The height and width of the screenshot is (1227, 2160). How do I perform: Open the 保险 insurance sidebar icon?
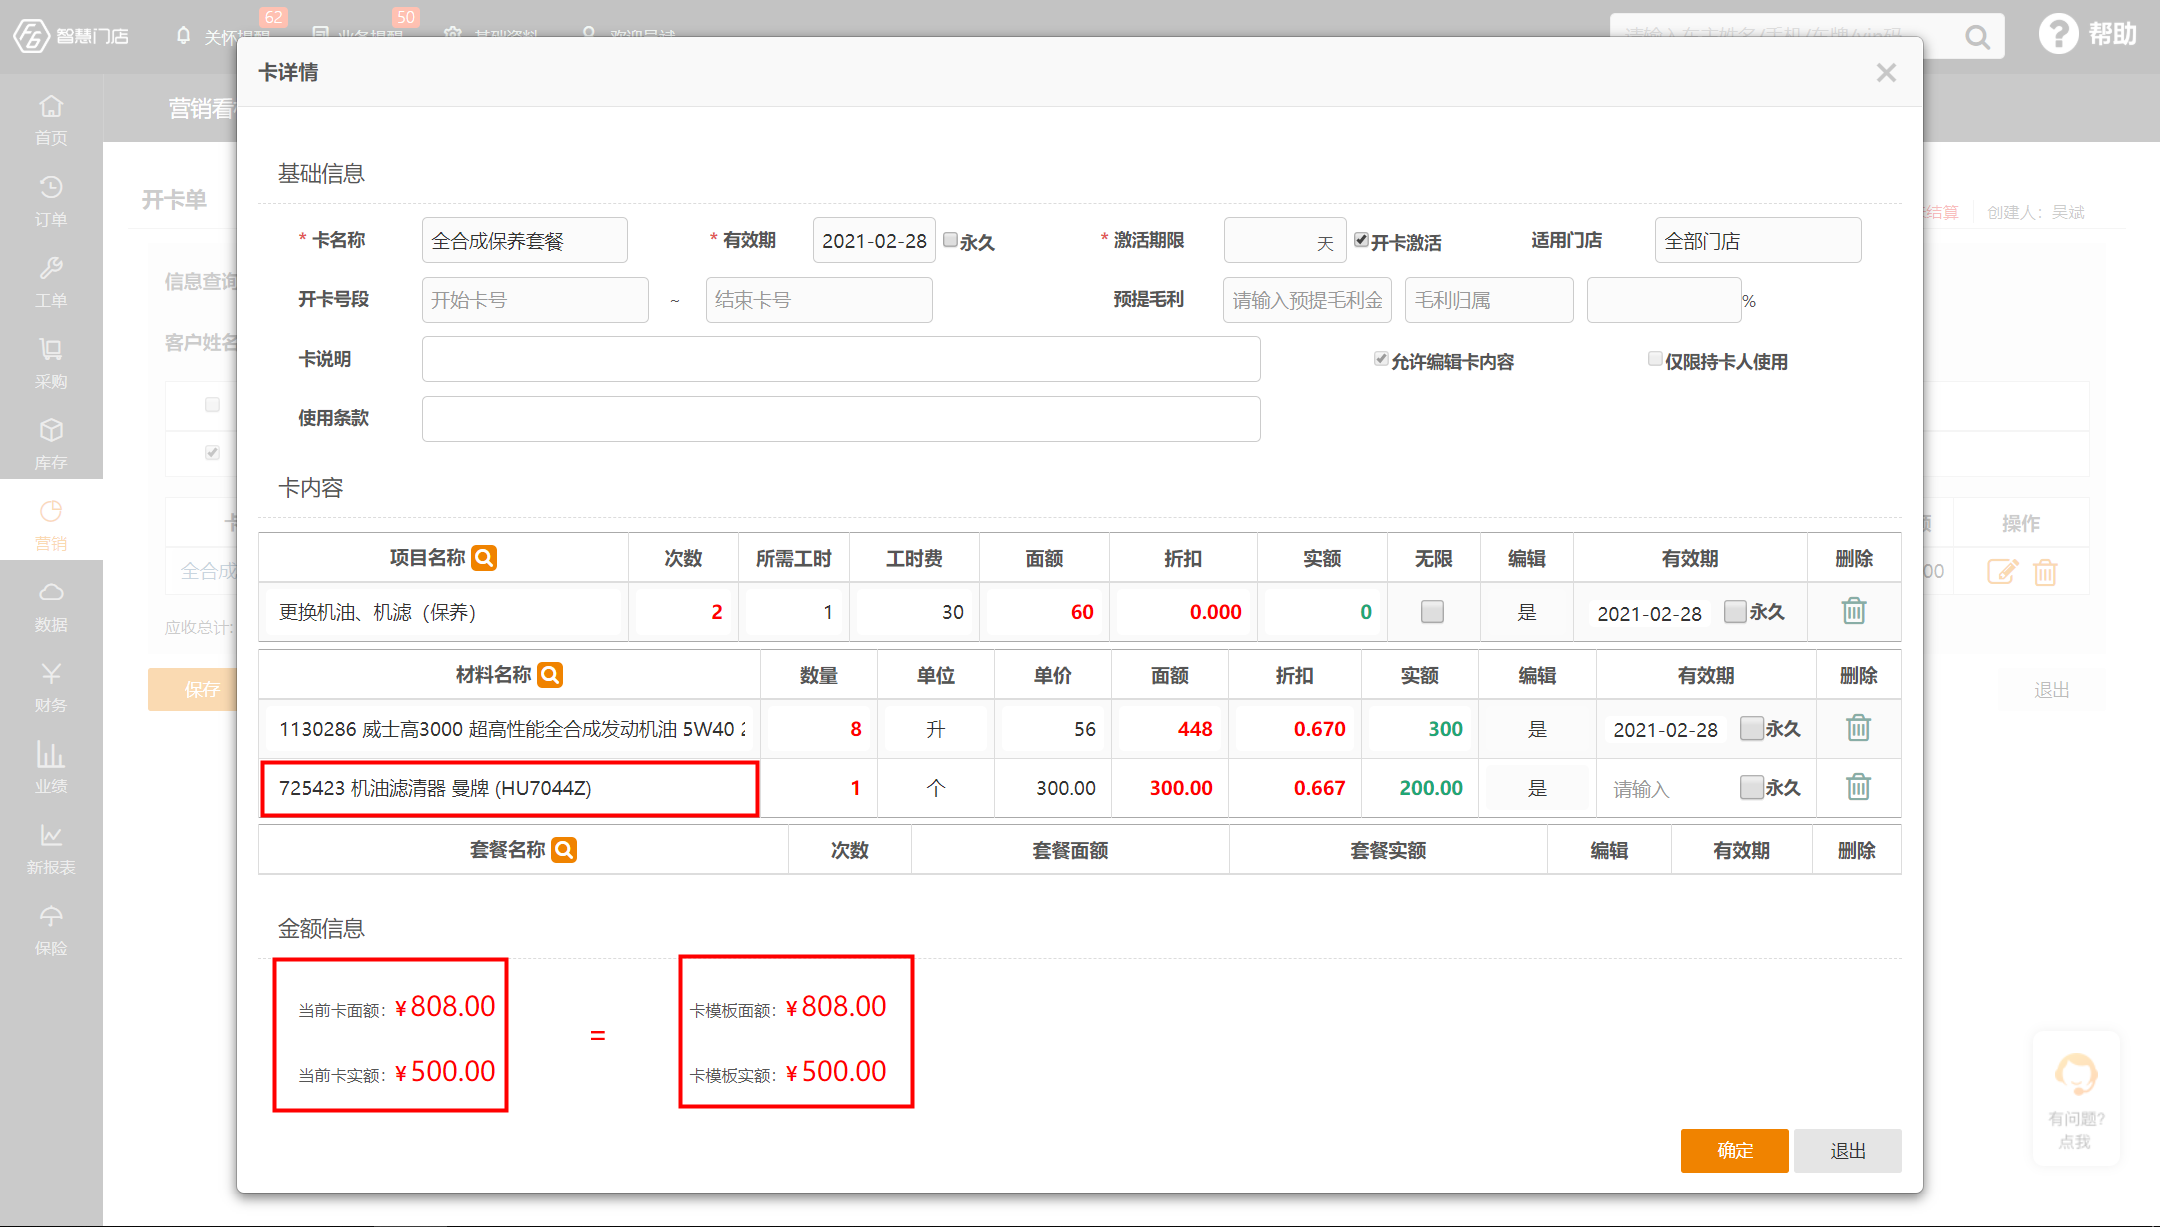(x=51, y=929)
